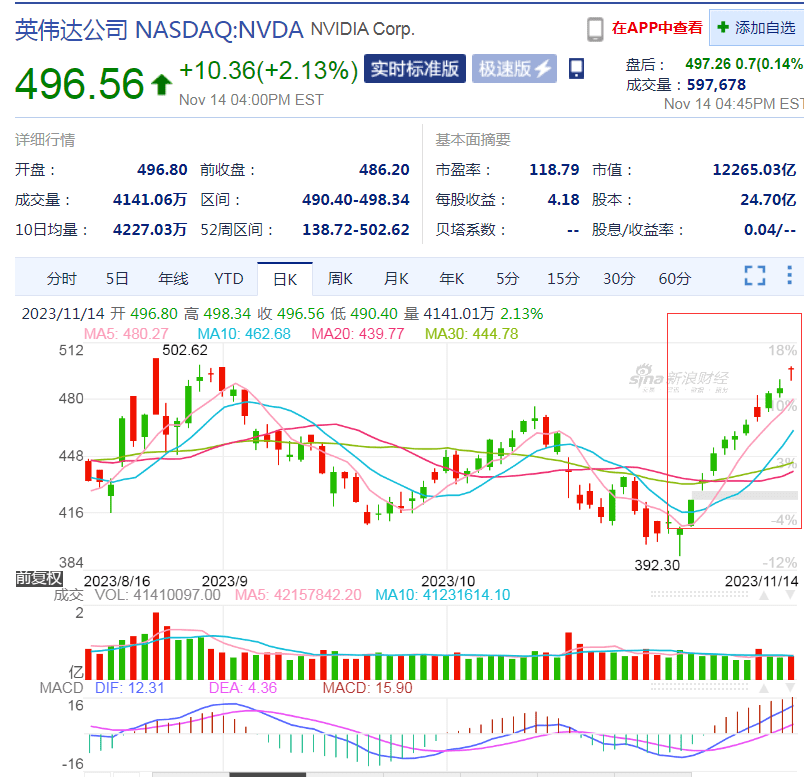Click the DEA: 4.36 MACD label
804x777 pixels.
(243, 688)
